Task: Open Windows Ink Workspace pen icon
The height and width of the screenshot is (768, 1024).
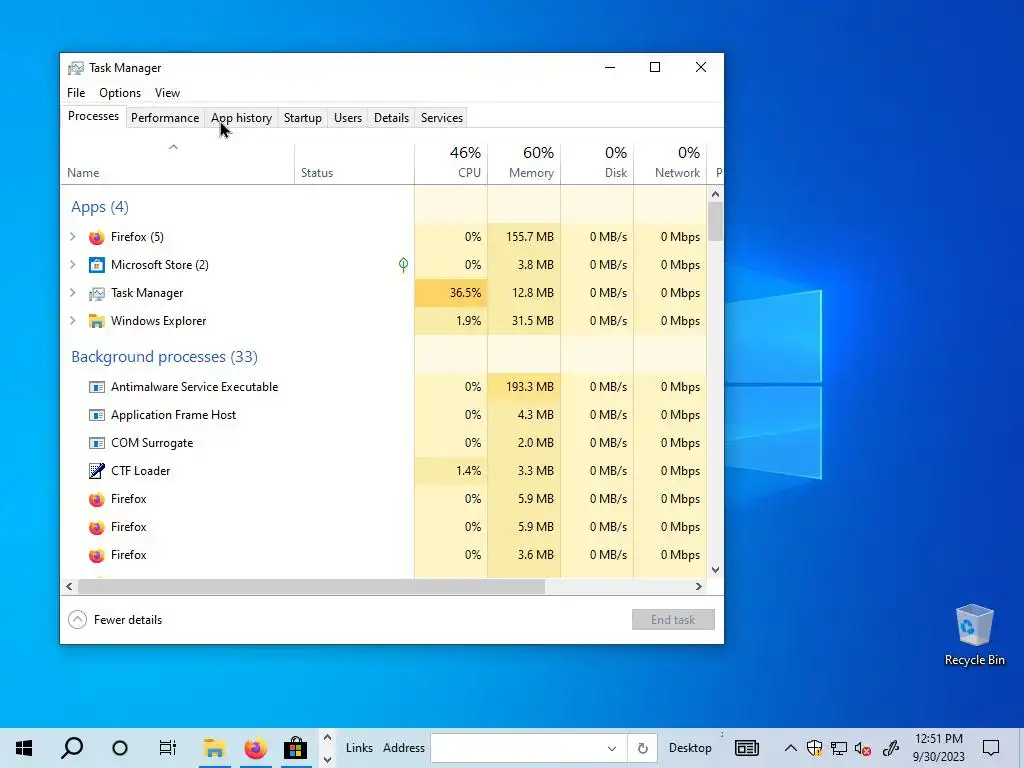Action: (x=891, y=748)
